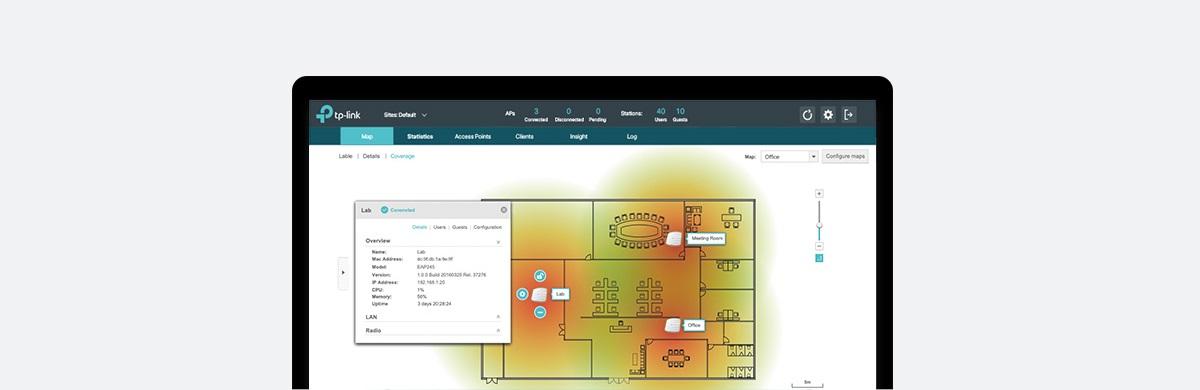The width and height of the screenshot is (1200, 390).
Task: Click the Configure maps button
Action: pyautogui.click(x=845, y=157)
